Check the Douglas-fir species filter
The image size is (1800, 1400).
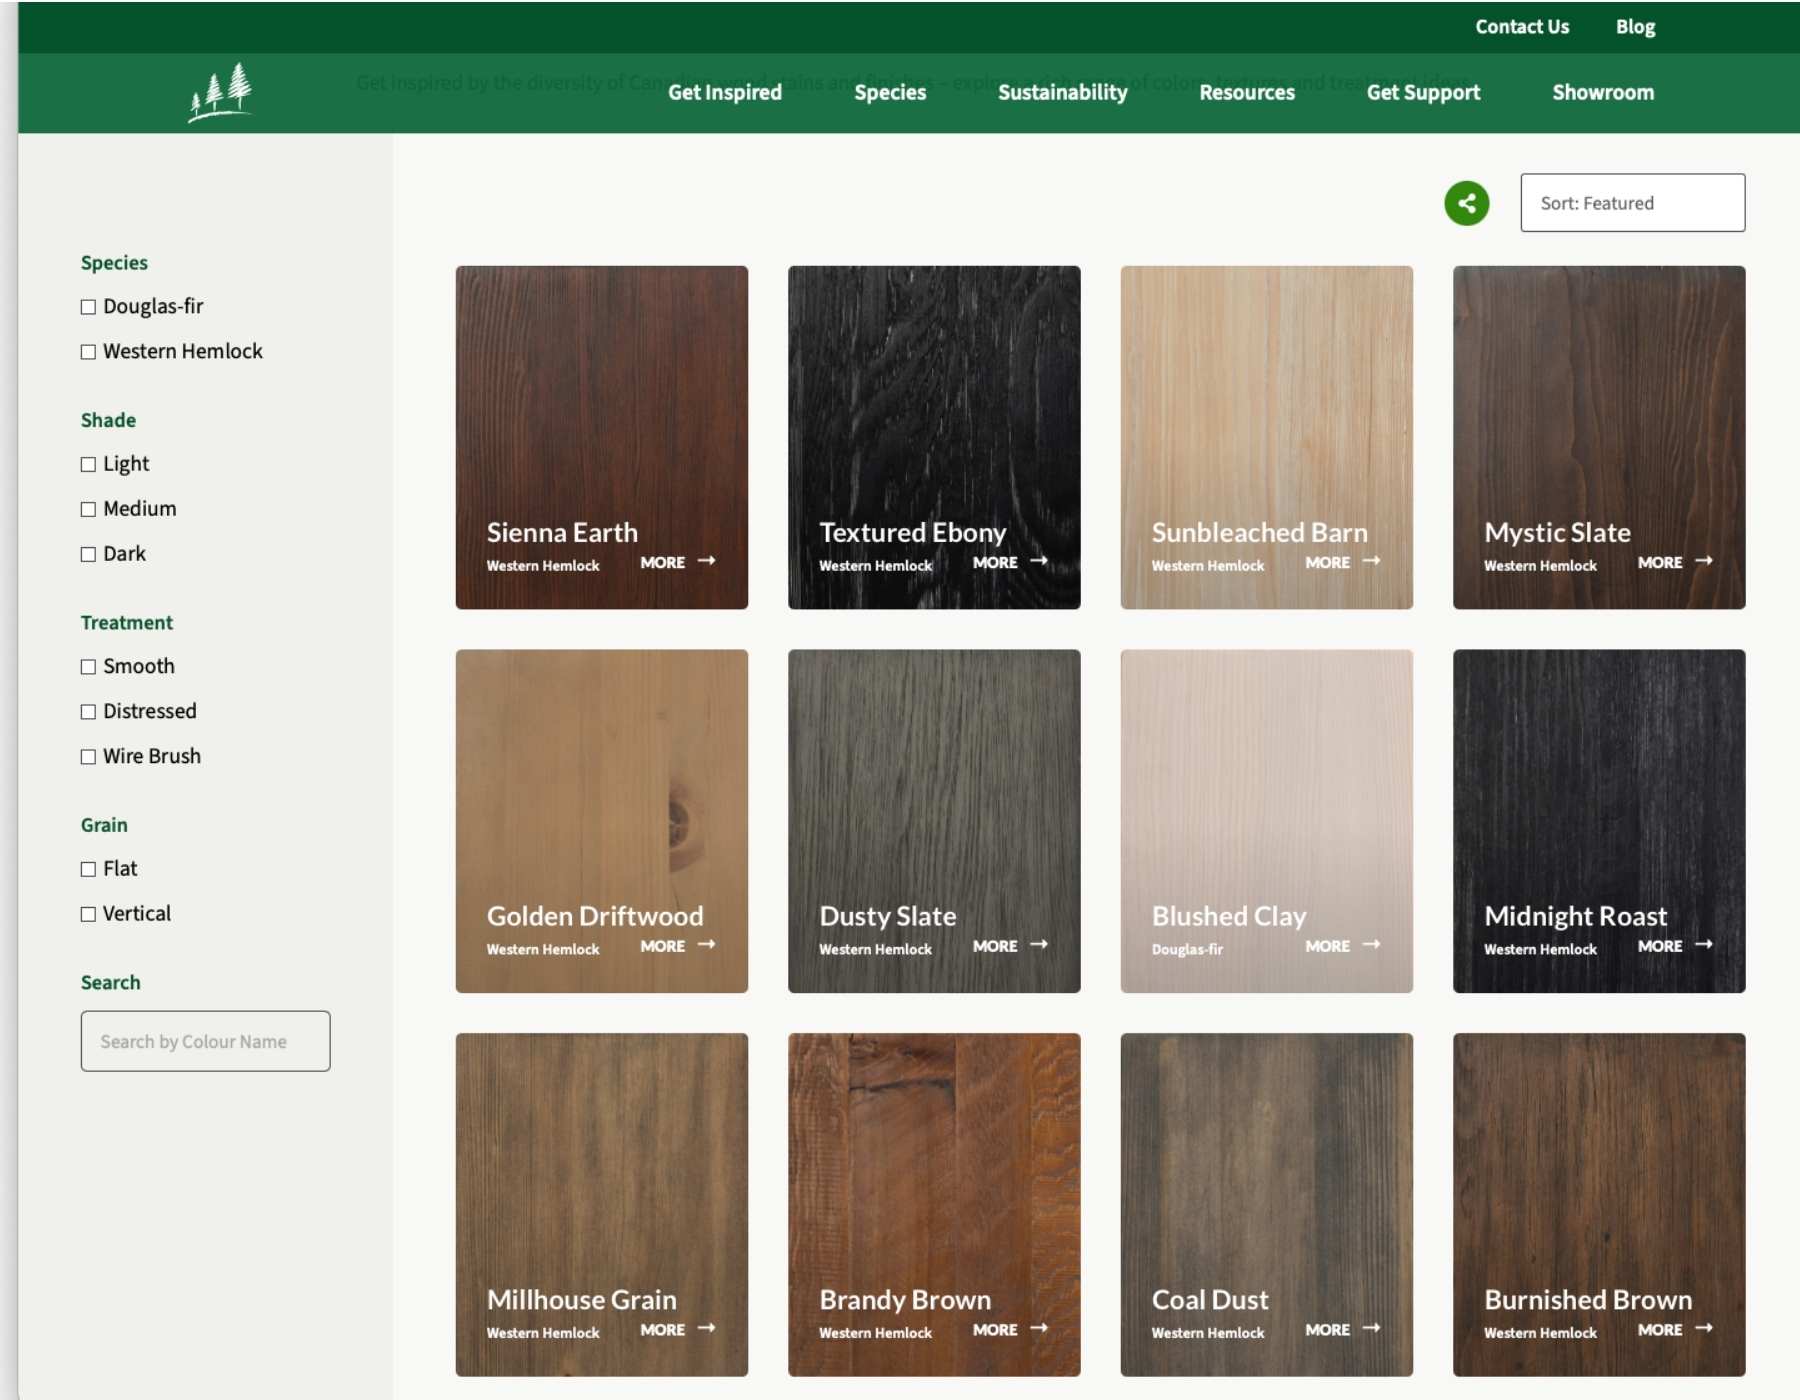(x=89, y=307)
